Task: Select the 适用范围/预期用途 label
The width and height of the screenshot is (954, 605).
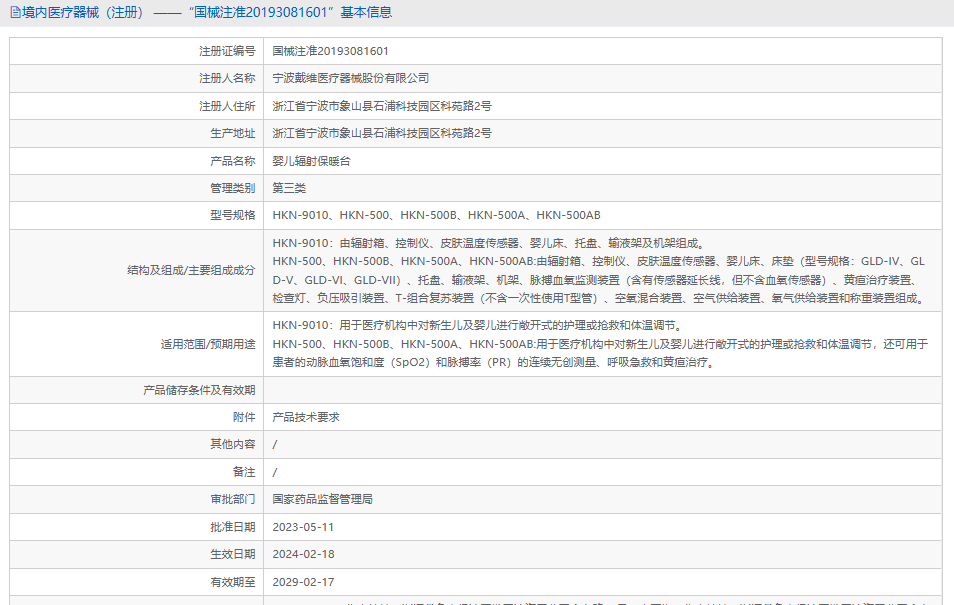Action: pos(208,344)
